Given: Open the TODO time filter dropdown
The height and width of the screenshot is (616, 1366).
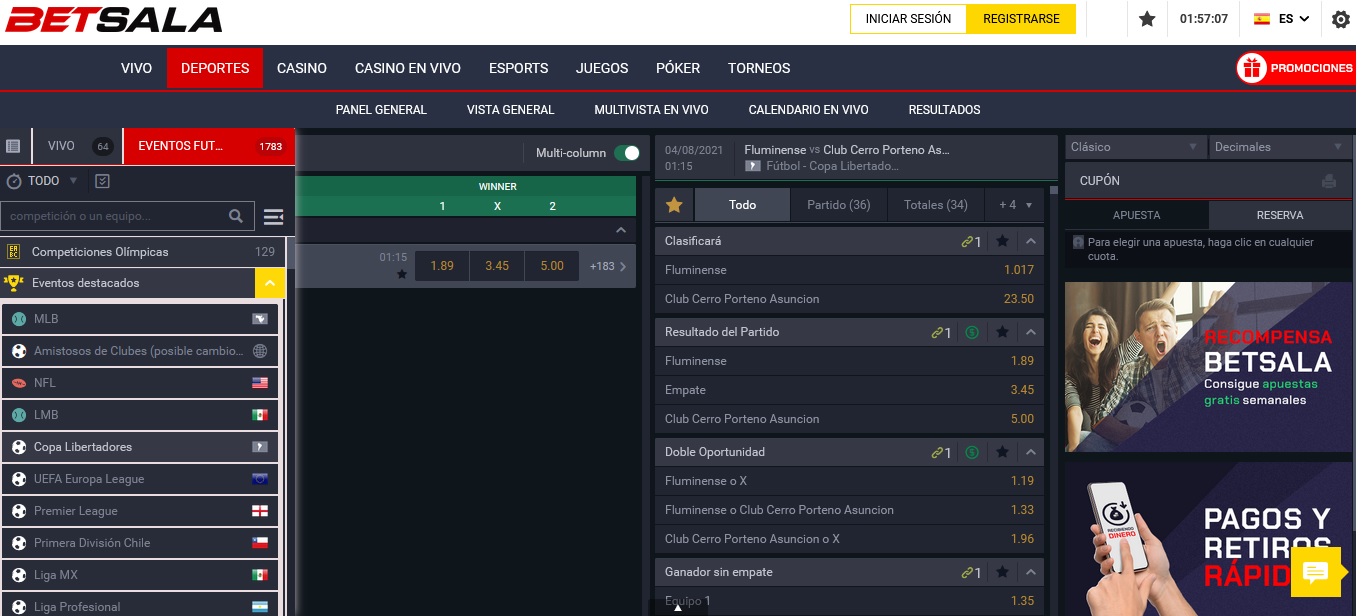Looking at the screenshot, I should click(52, 181).
